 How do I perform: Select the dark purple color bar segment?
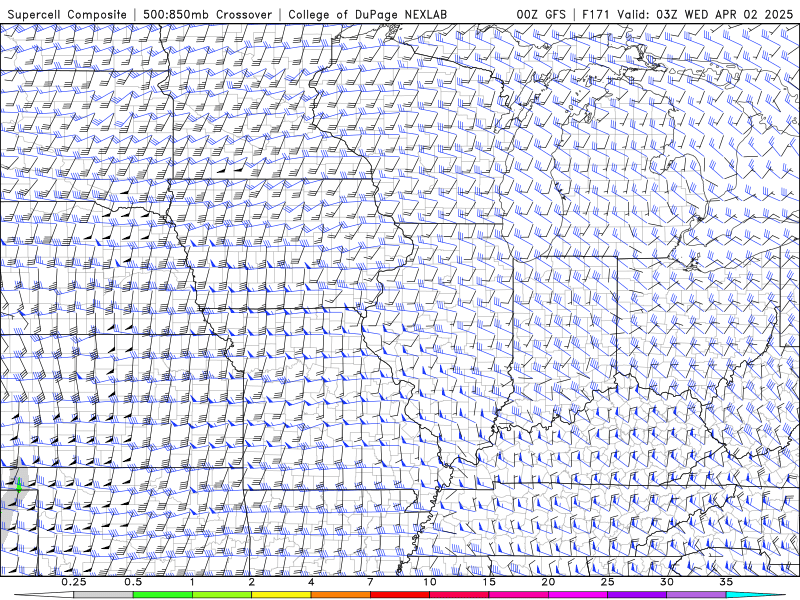pos(637,594)
